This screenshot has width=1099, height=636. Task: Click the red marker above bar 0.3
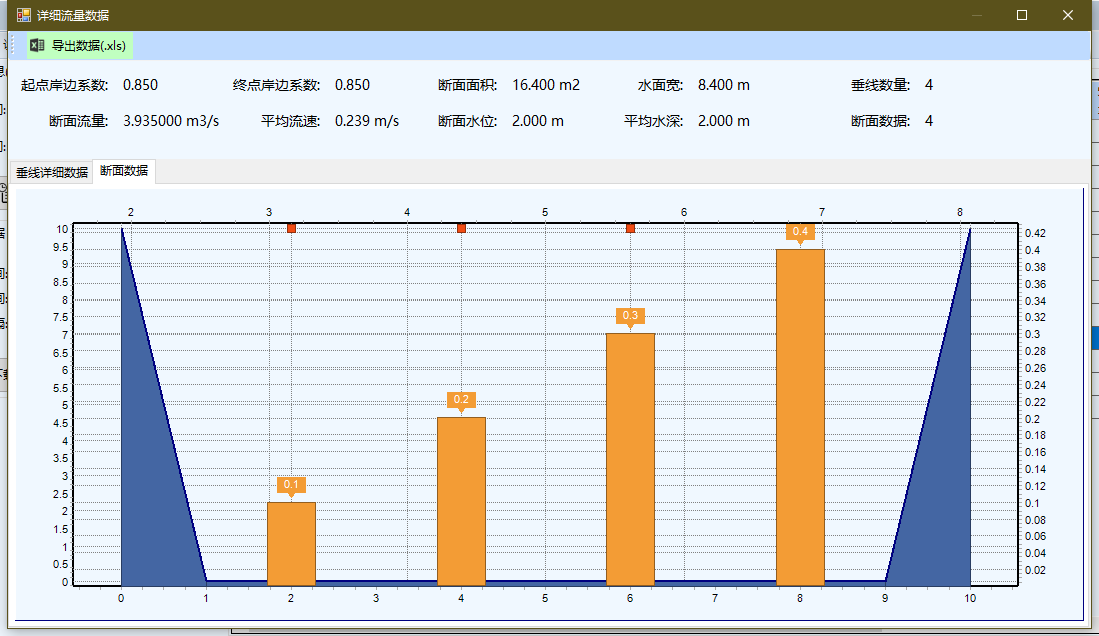coord(630,228)
